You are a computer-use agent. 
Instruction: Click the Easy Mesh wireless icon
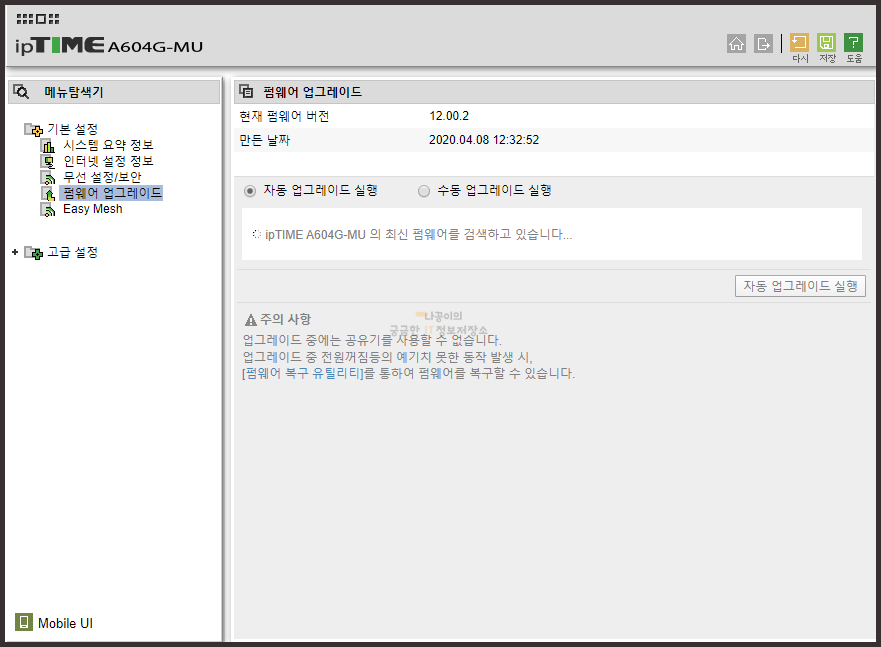tap(49, 209)
